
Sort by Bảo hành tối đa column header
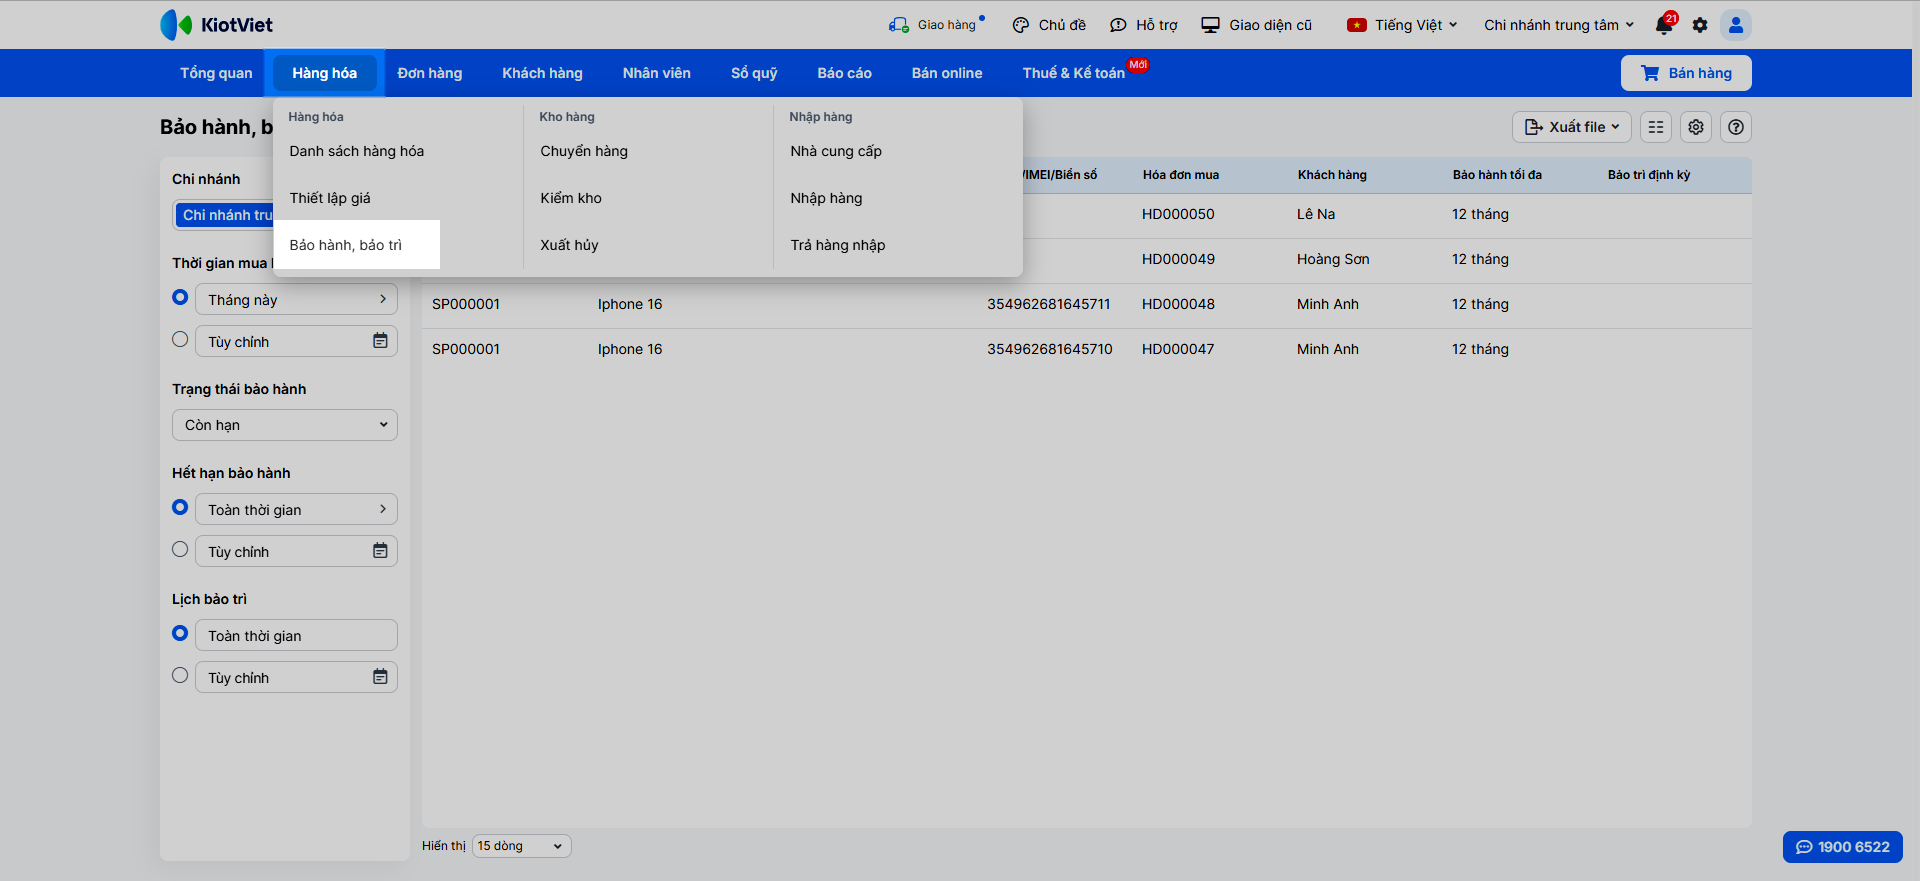pyautogui.click(x=1497, y=175)
